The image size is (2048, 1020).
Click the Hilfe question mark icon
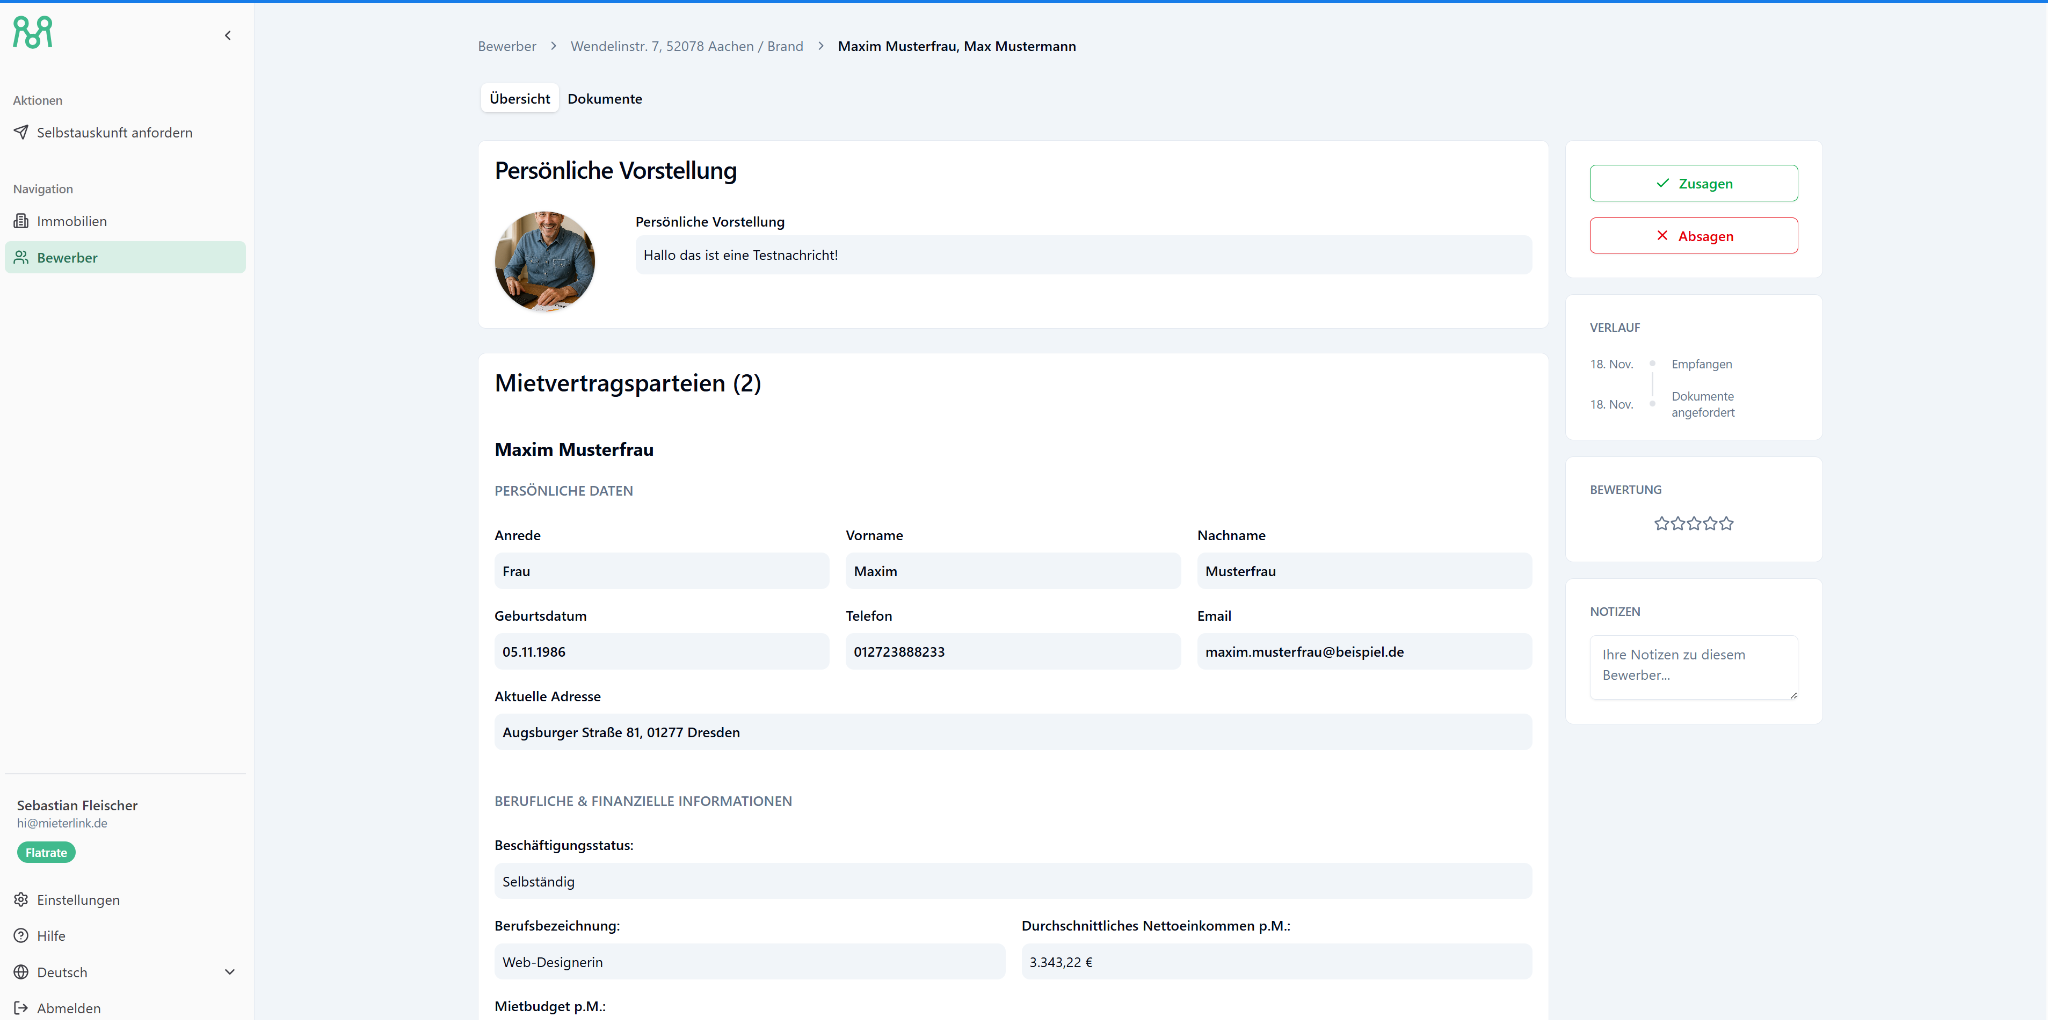[21, 936]
